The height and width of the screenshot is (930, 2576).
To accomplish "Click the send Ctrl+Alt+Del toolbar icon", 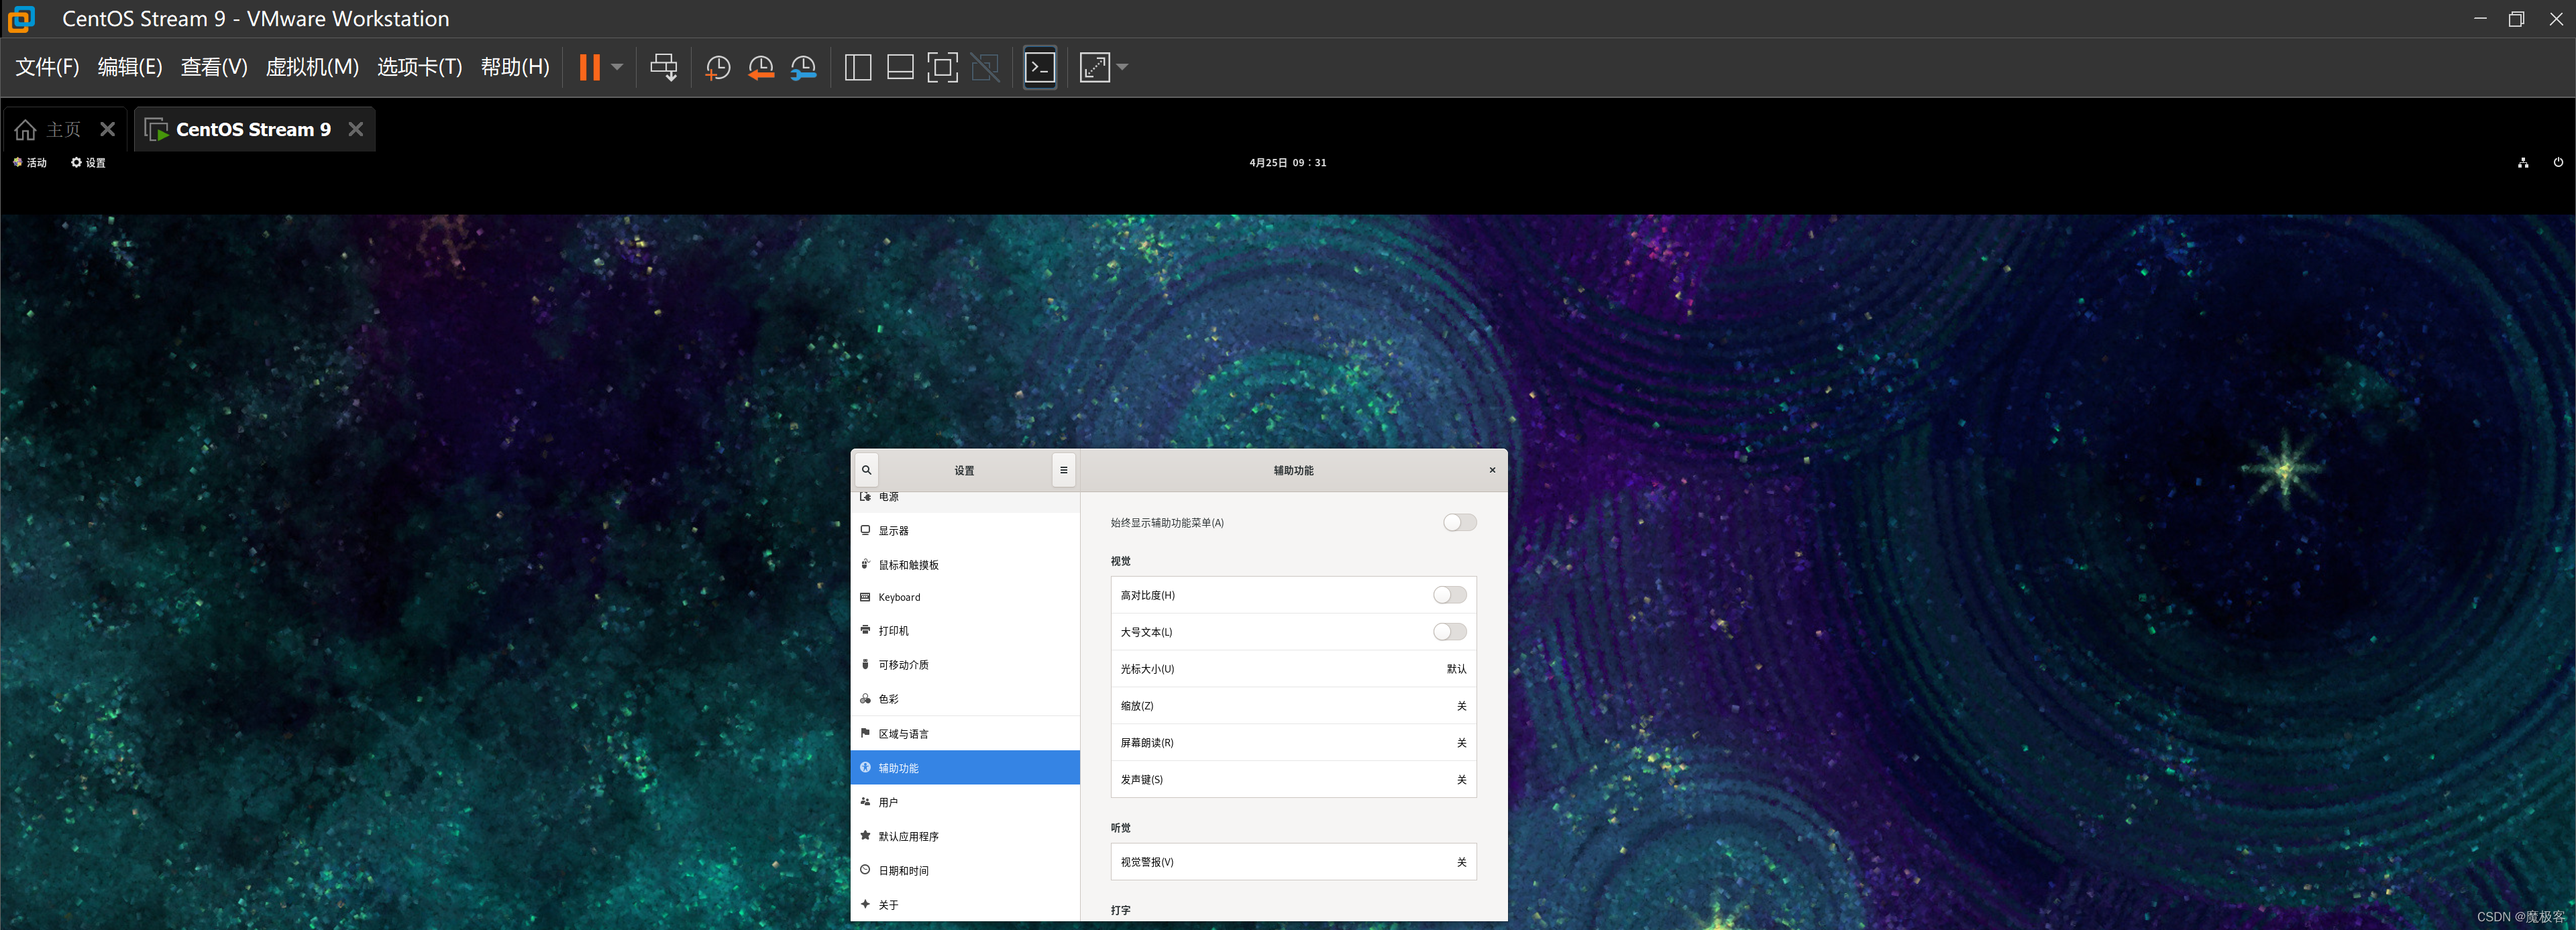I will (663, 67).
